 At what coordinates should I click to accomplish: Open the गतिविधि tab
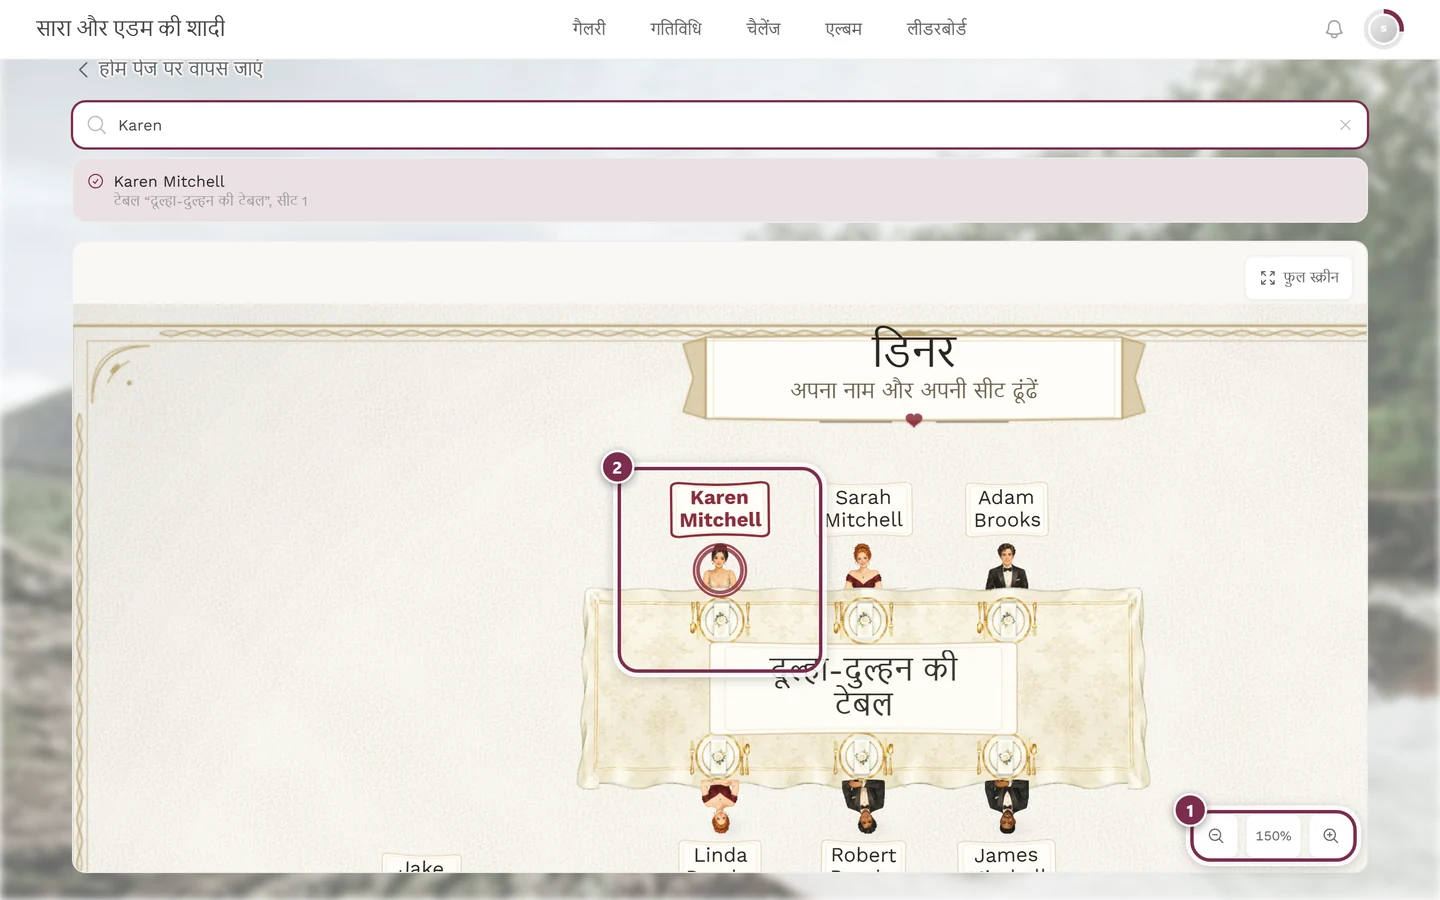(x=676, y=29)
